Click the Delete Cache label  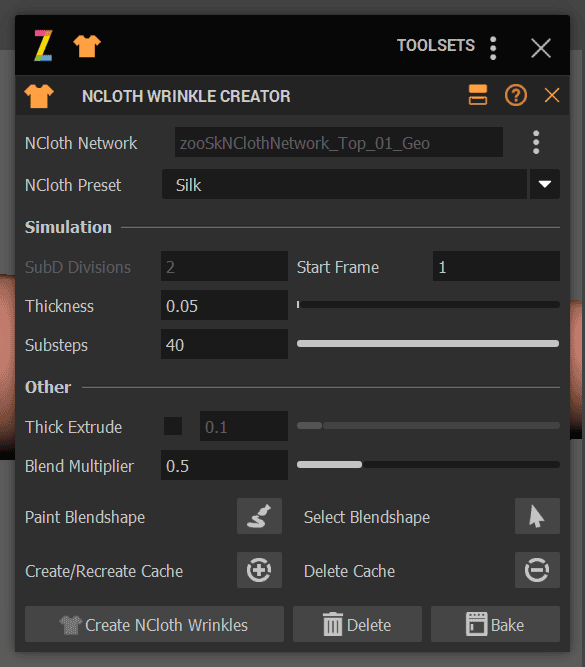click(349, 571)
